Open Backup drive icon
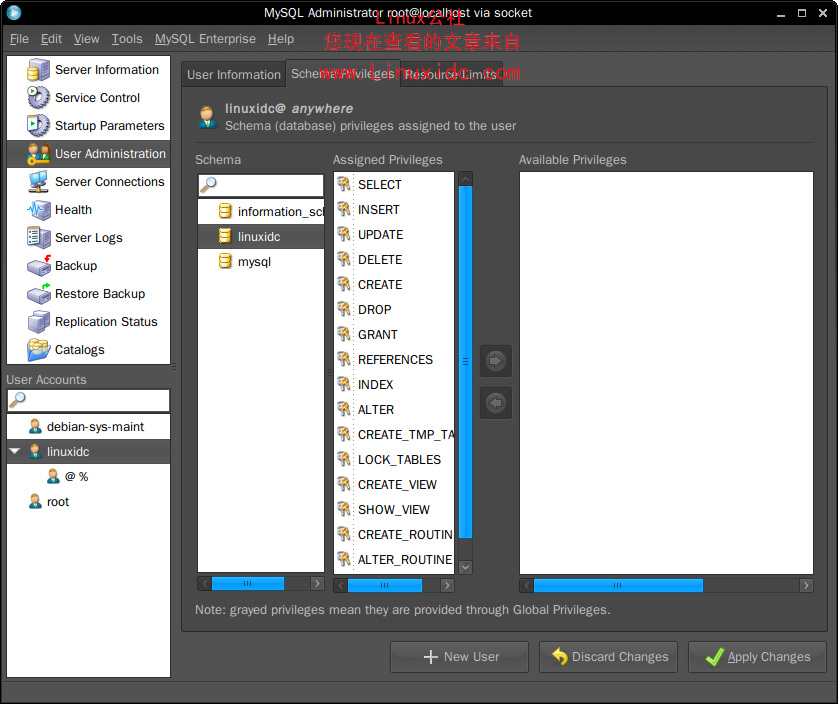 click(38, 266)
